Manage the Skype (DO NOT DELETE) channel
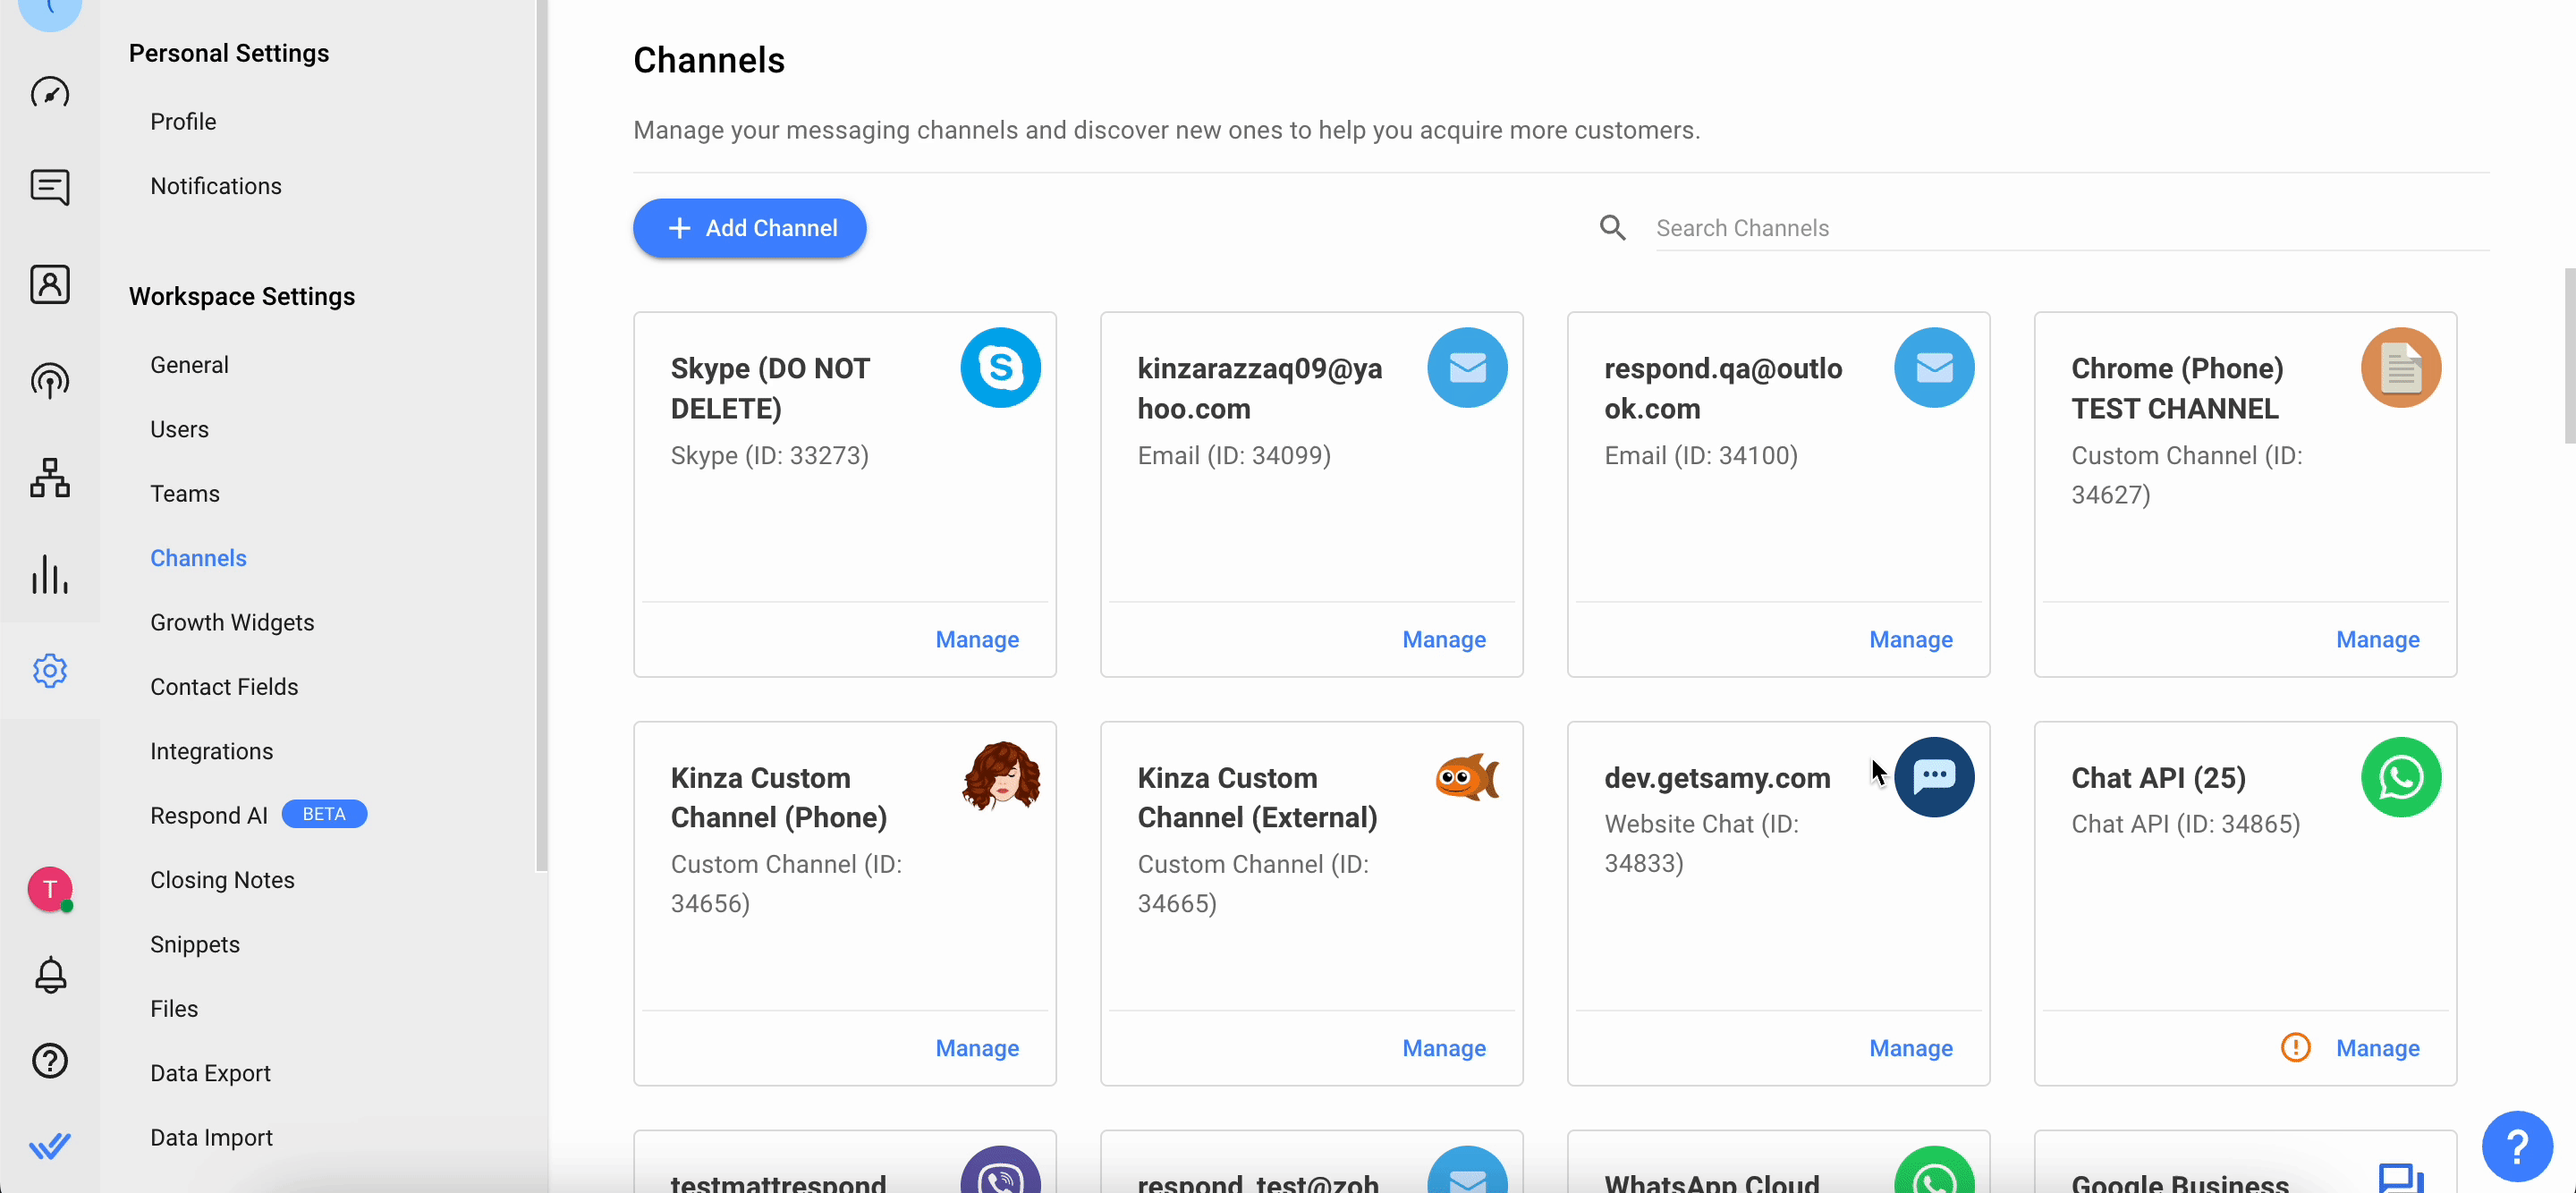Viewport: 2576px width, 1193px height. point(976,639)
